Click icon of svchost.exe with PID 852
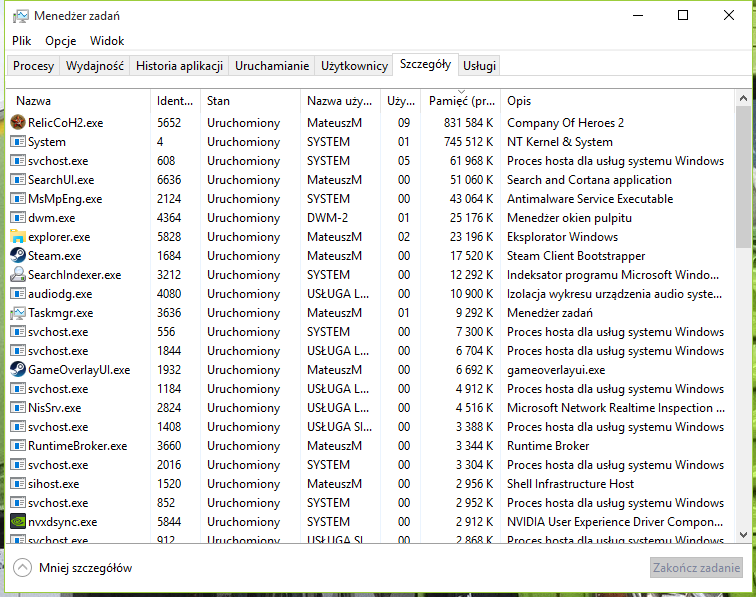Viewport: 756px width, 597px height. coord(18,502)
